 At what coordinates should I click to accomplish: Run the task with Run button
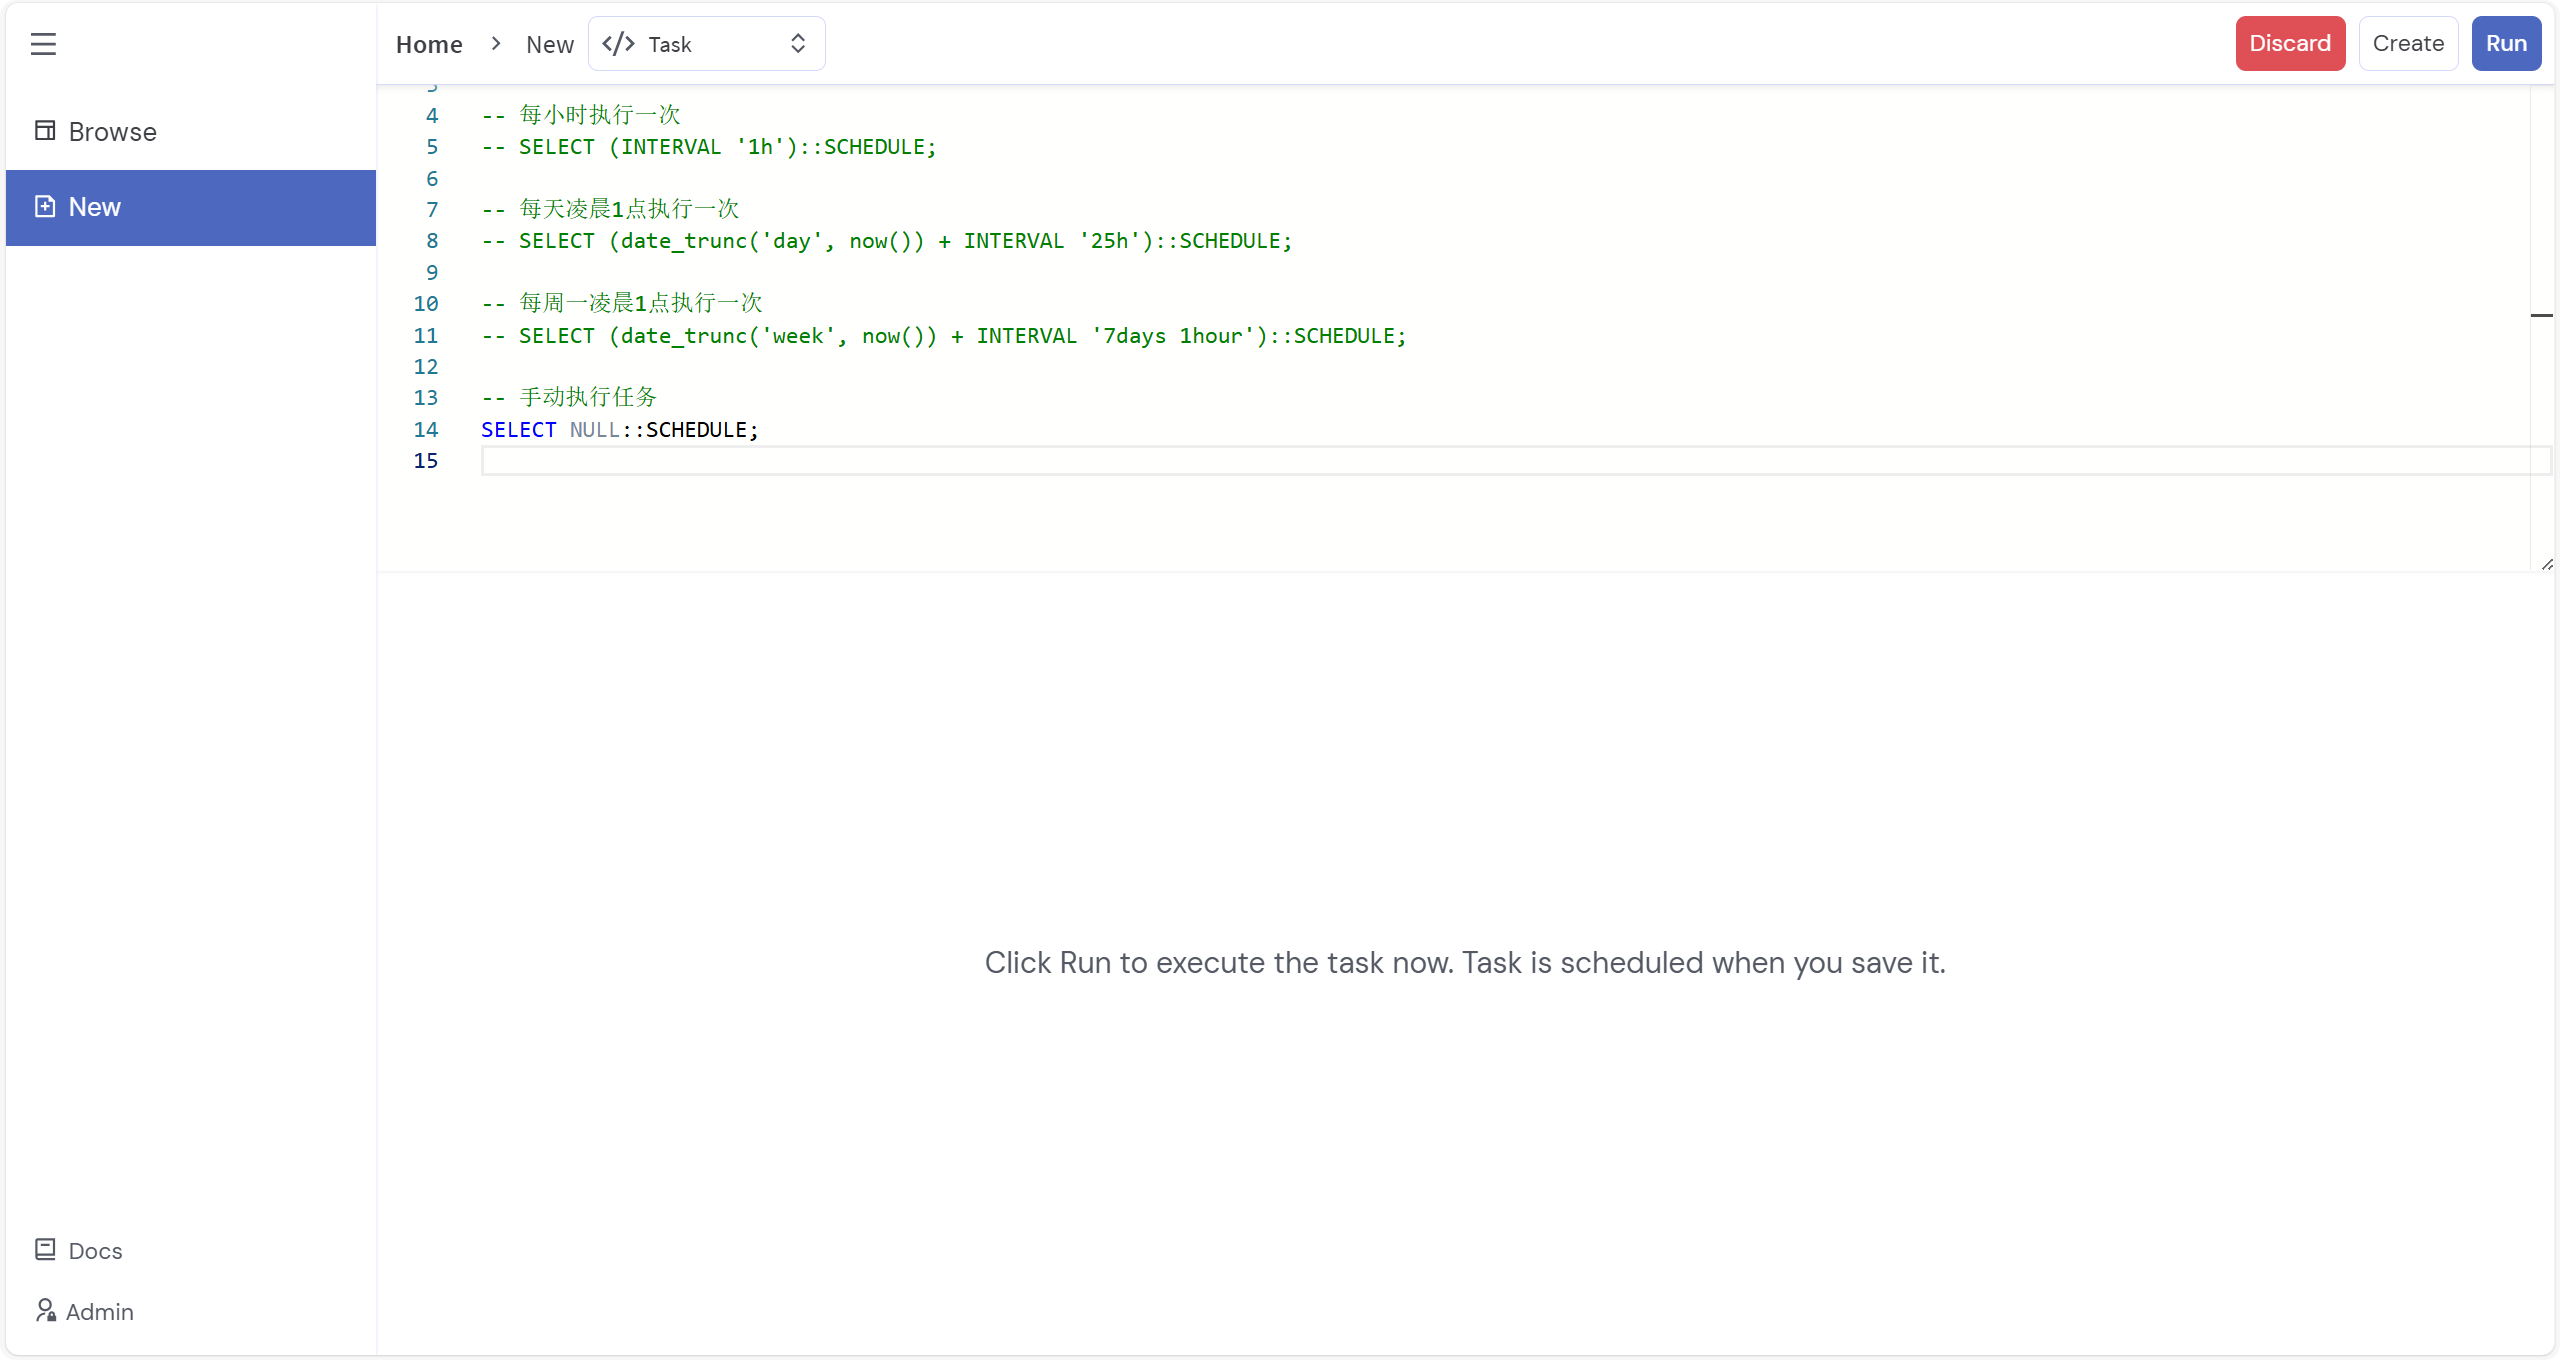click(x=2505, y=44)
